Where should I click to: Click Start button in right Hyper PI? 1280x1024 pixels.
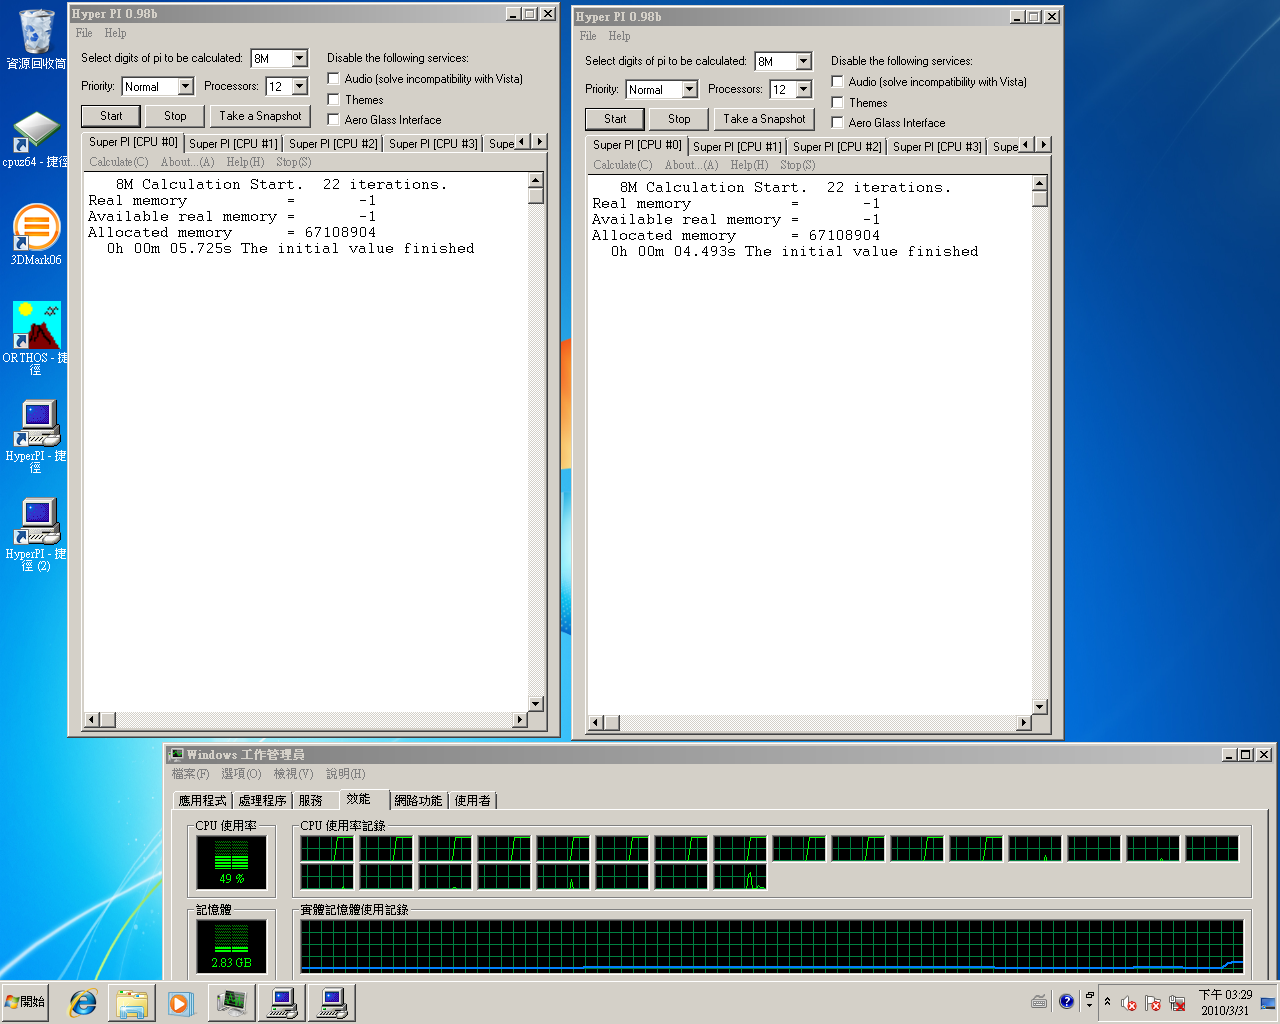click(615, 119)
